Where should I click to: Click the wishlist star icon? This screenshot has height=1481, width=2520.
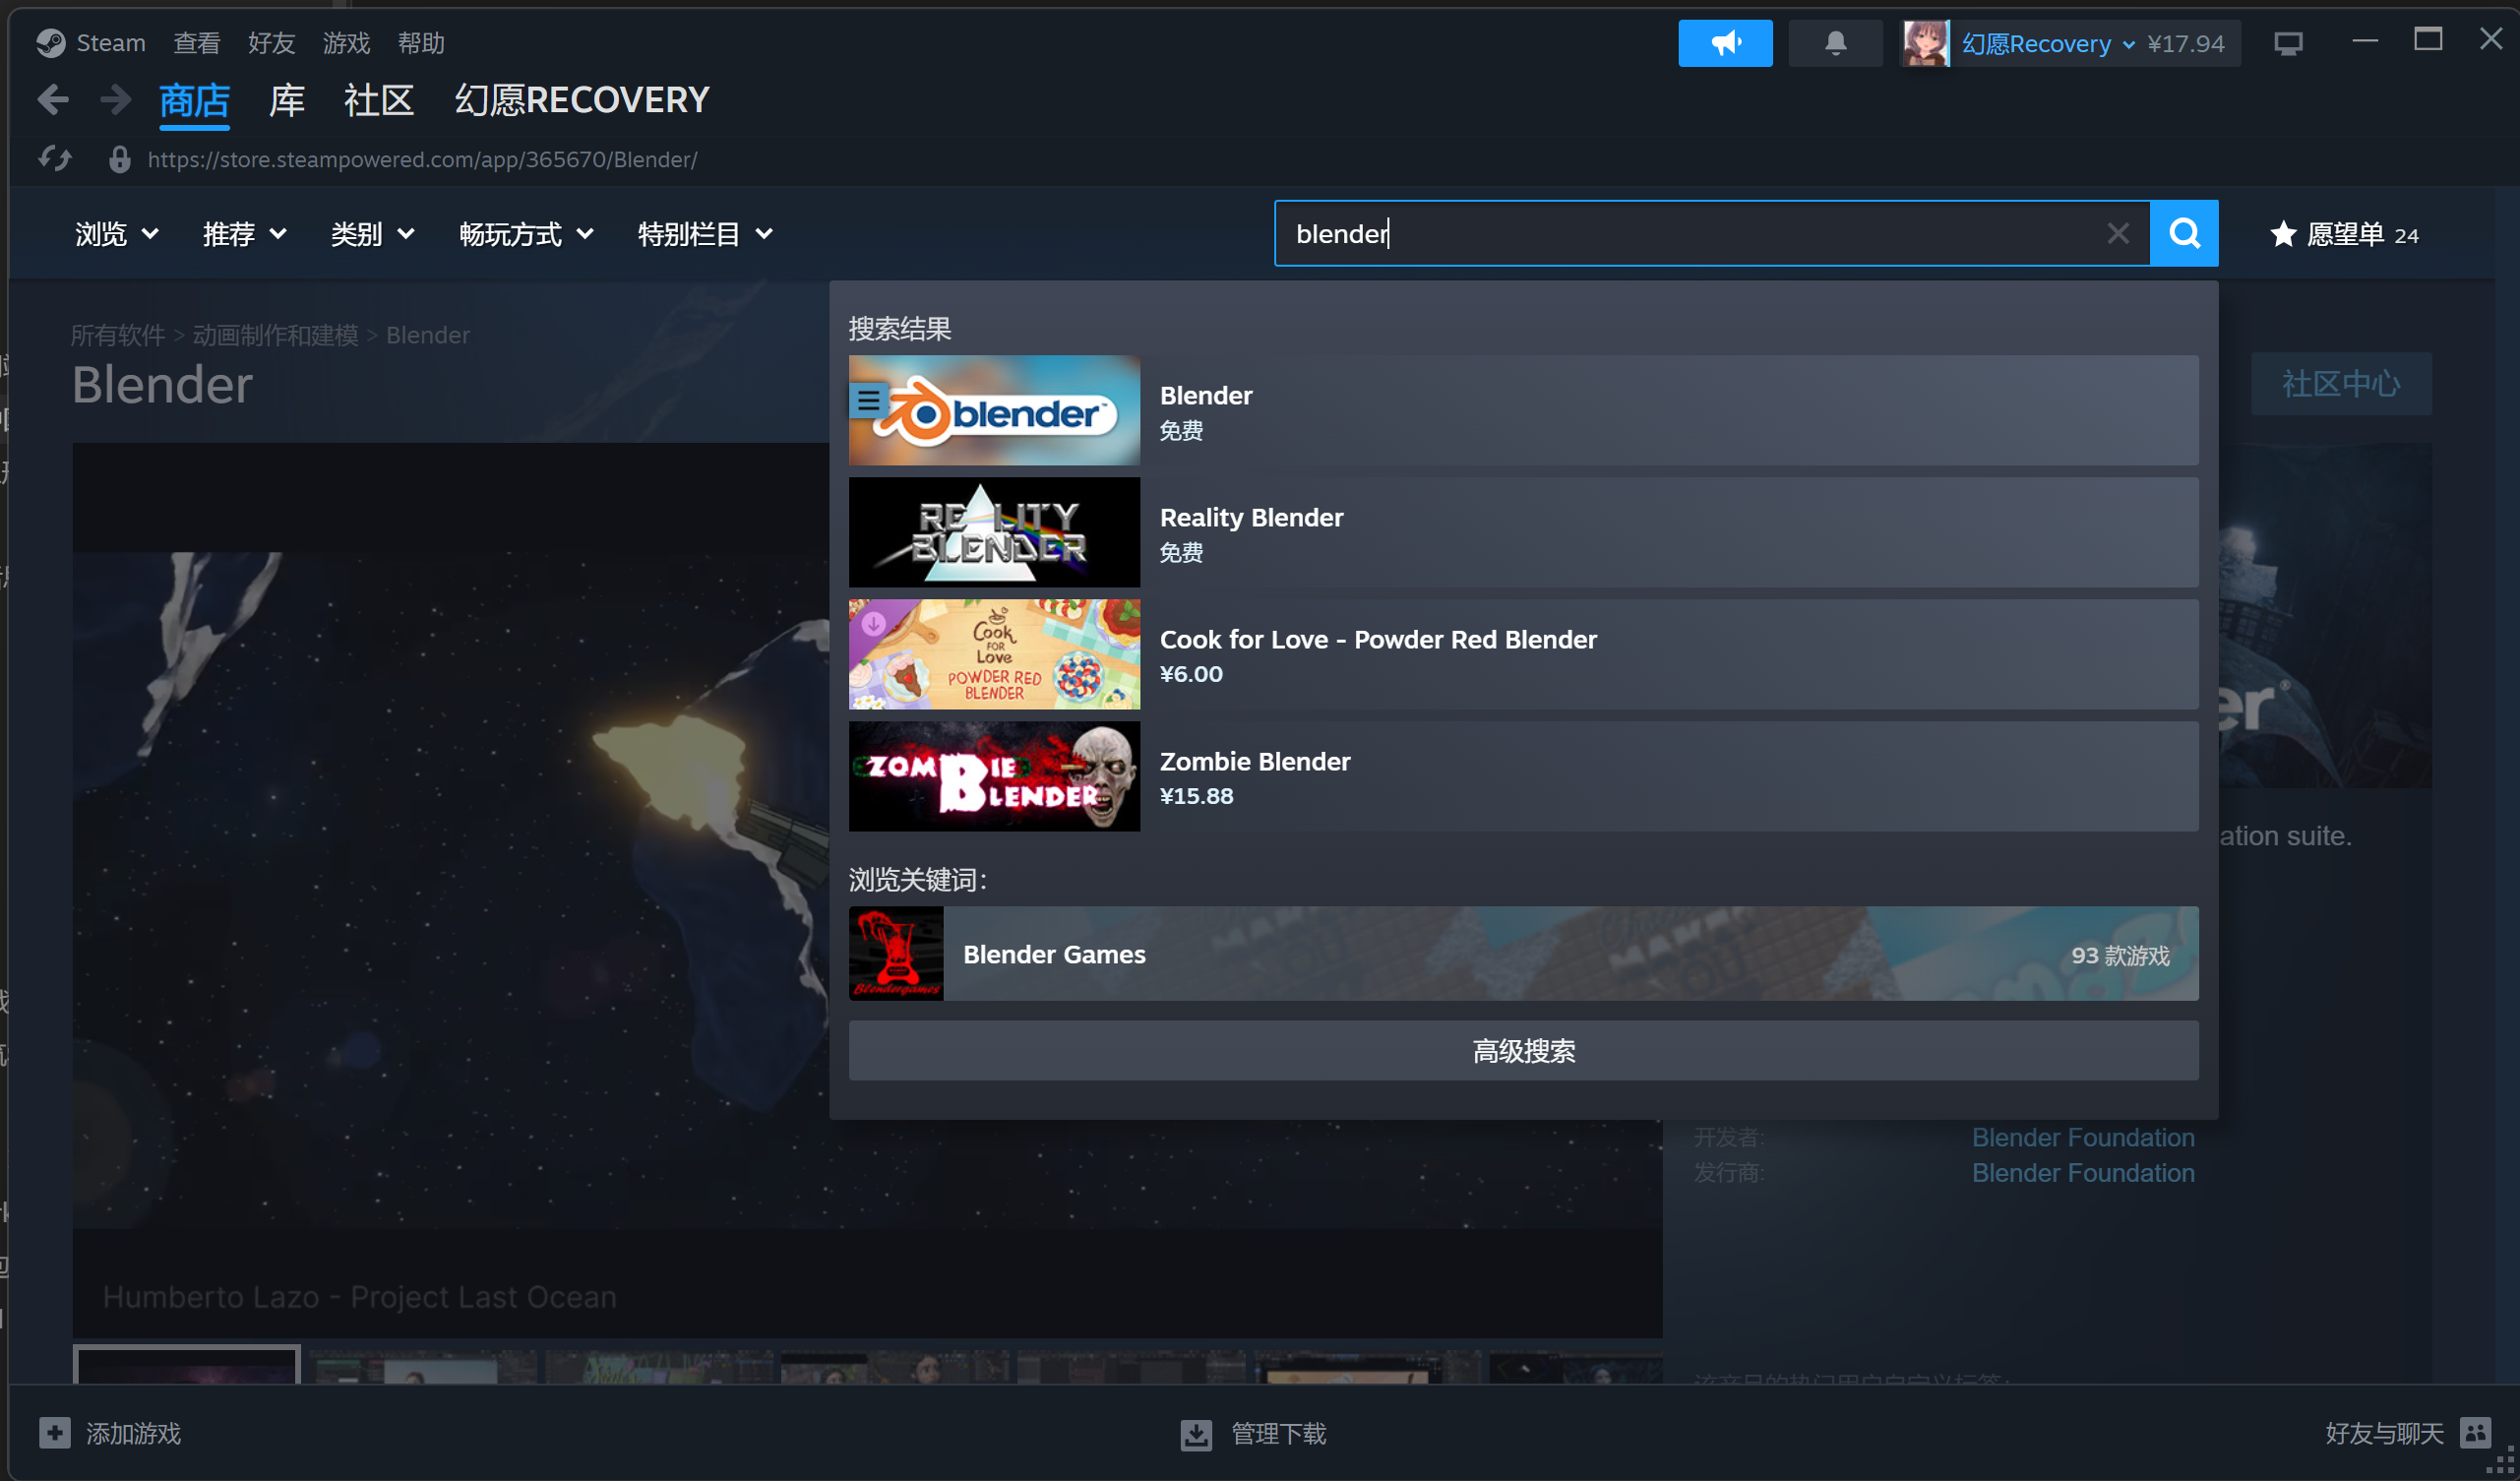2283,234
